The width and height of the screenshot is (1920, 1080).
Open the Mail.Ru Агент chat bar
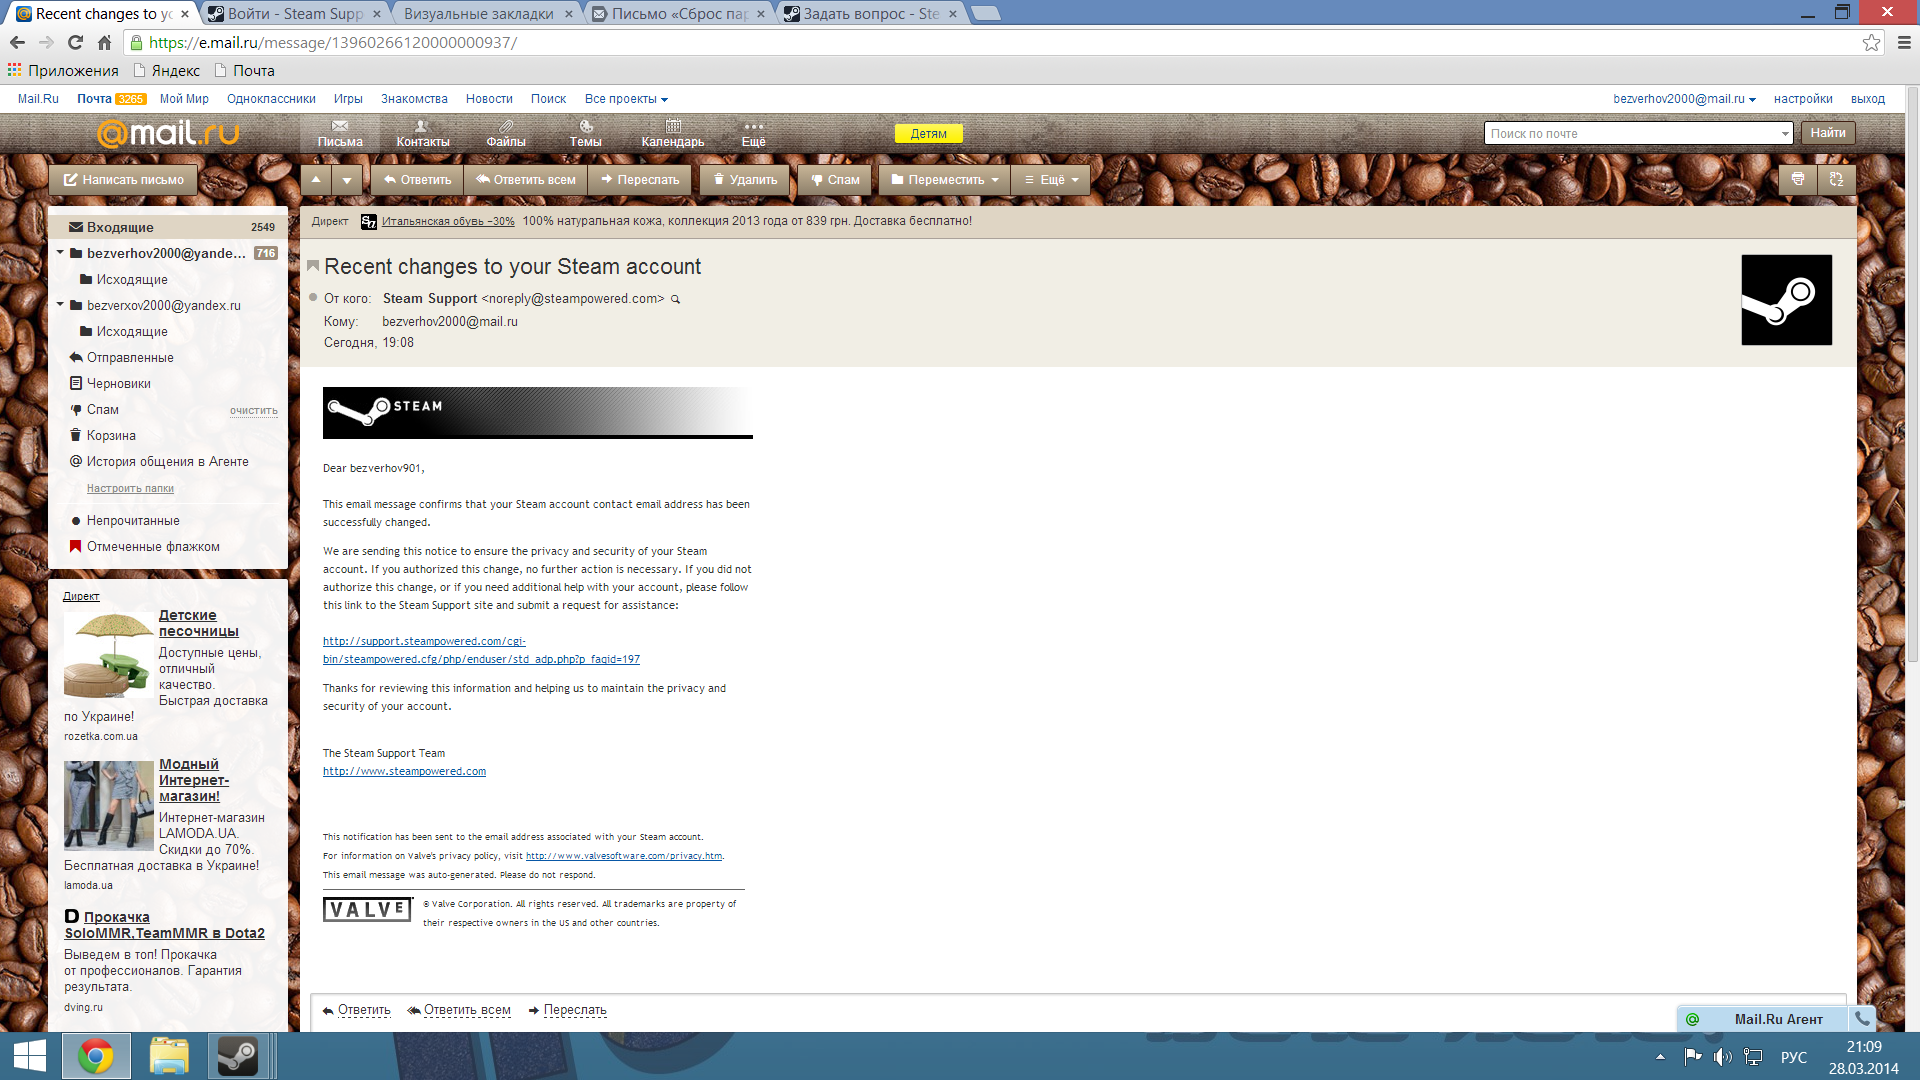[x=1764, y=1019]
